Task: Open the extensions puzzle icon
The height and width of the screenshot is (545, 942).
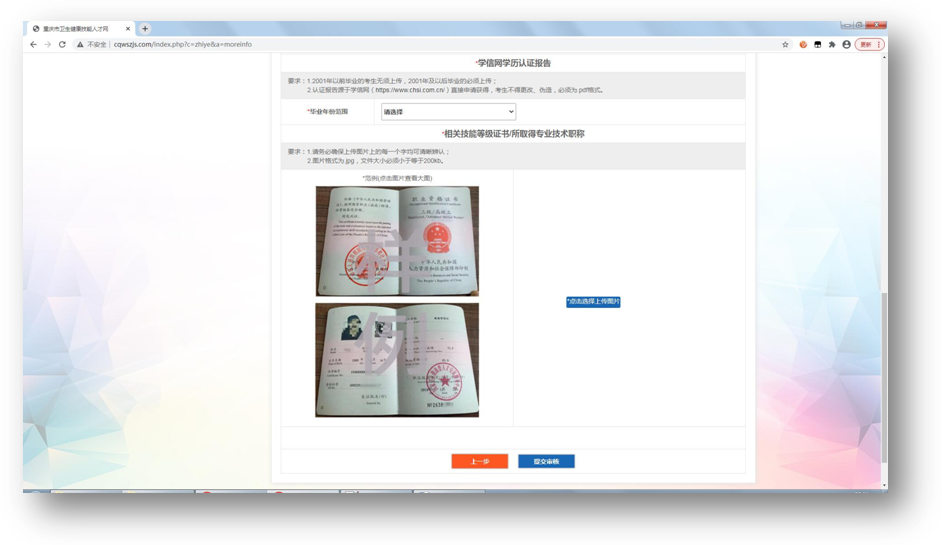Action: click(832, 45)
